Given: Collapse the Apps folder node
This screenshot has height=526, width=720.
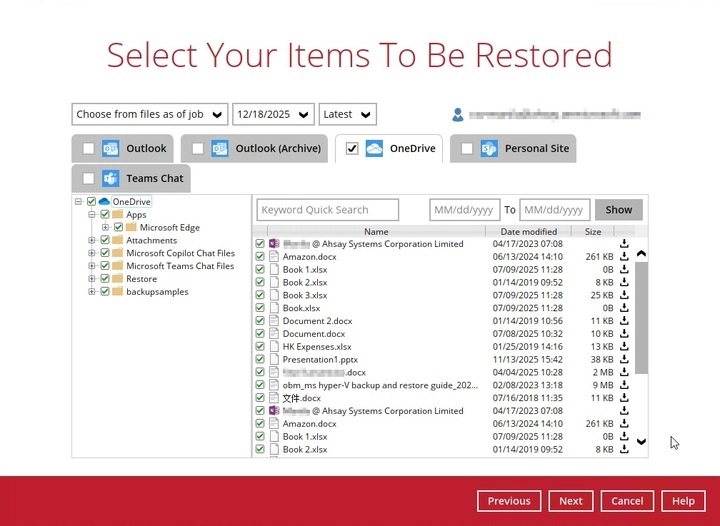Looking at the screenshot, I should (x=92, y=214).
